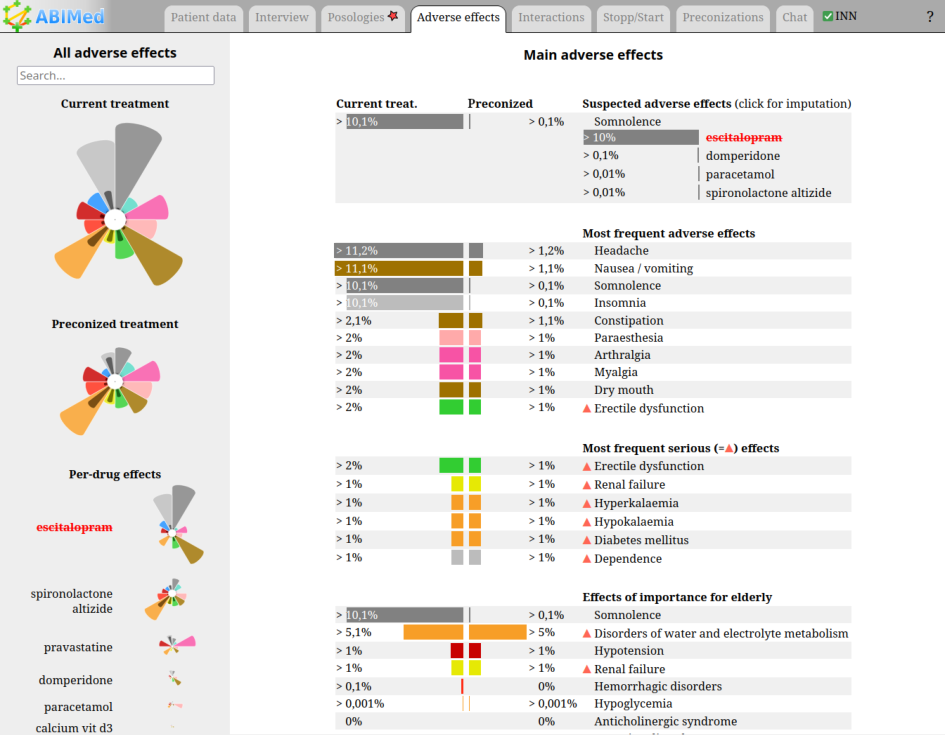Click the triangle beside Disorders of water and electrolyte

coord(586,633)
